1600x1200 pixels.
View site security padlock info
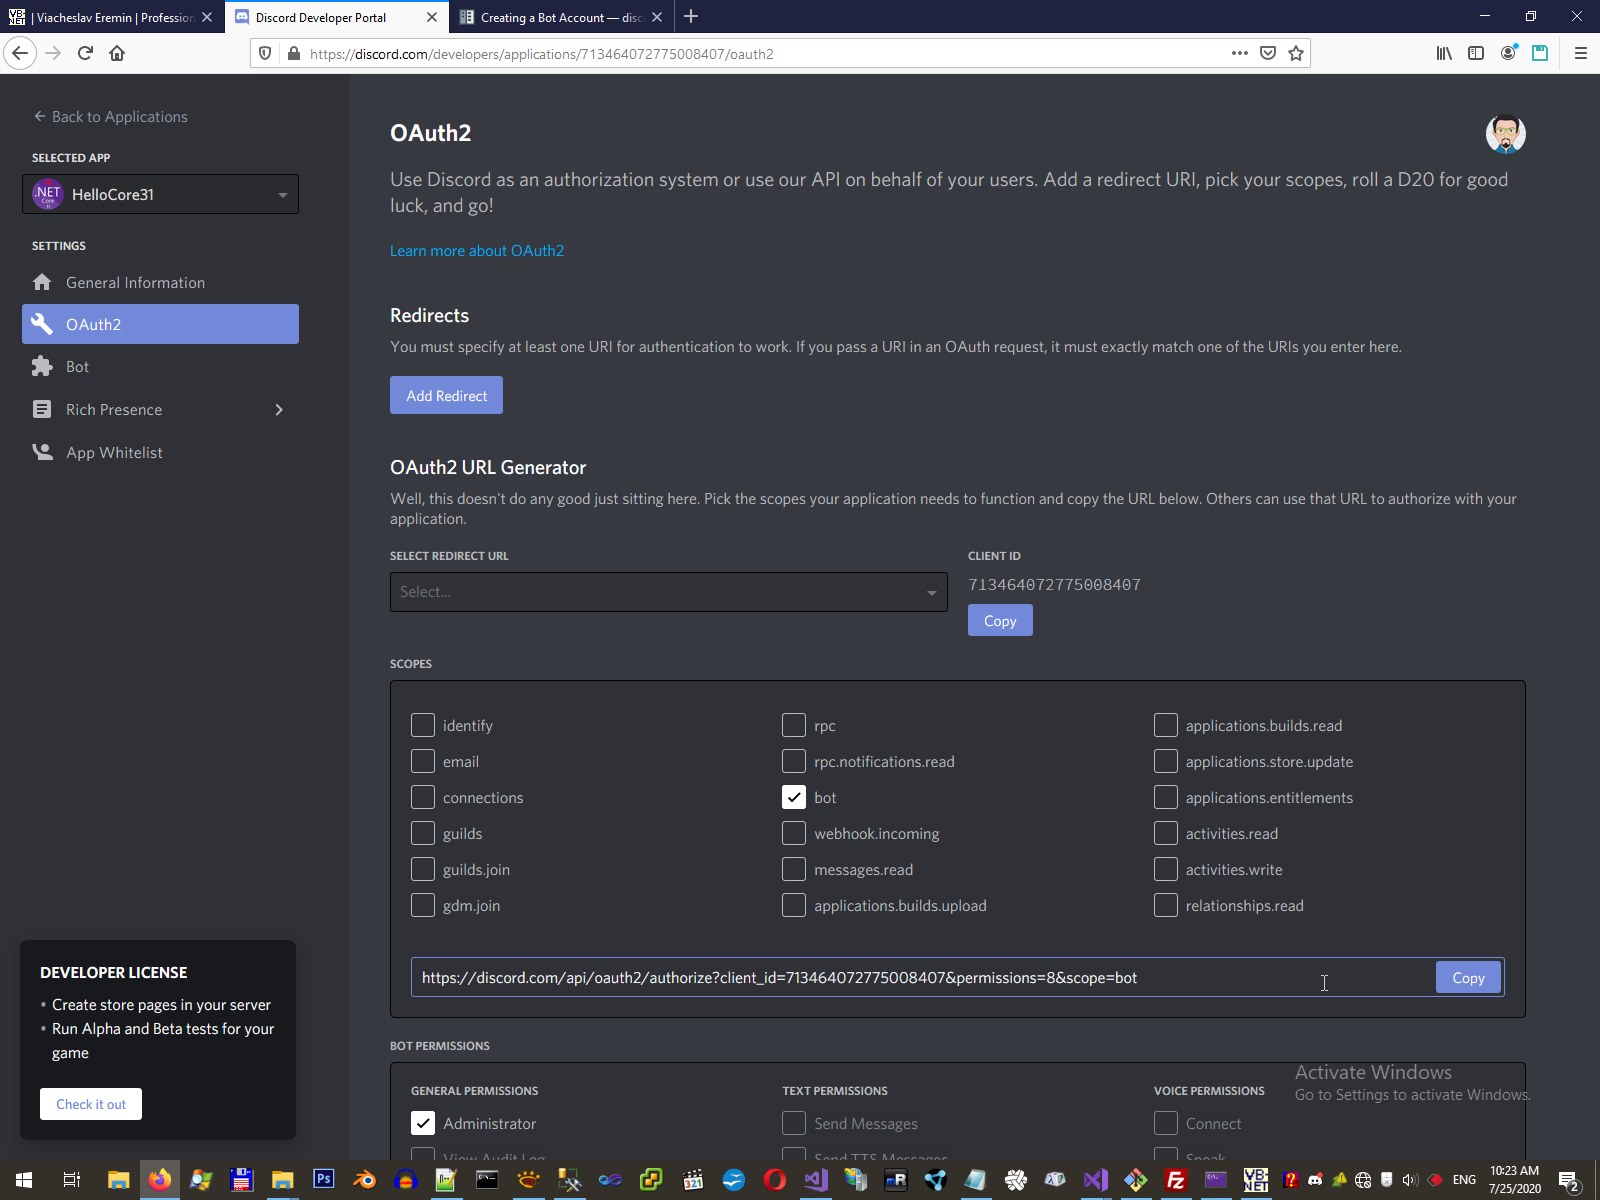(293, 53)
